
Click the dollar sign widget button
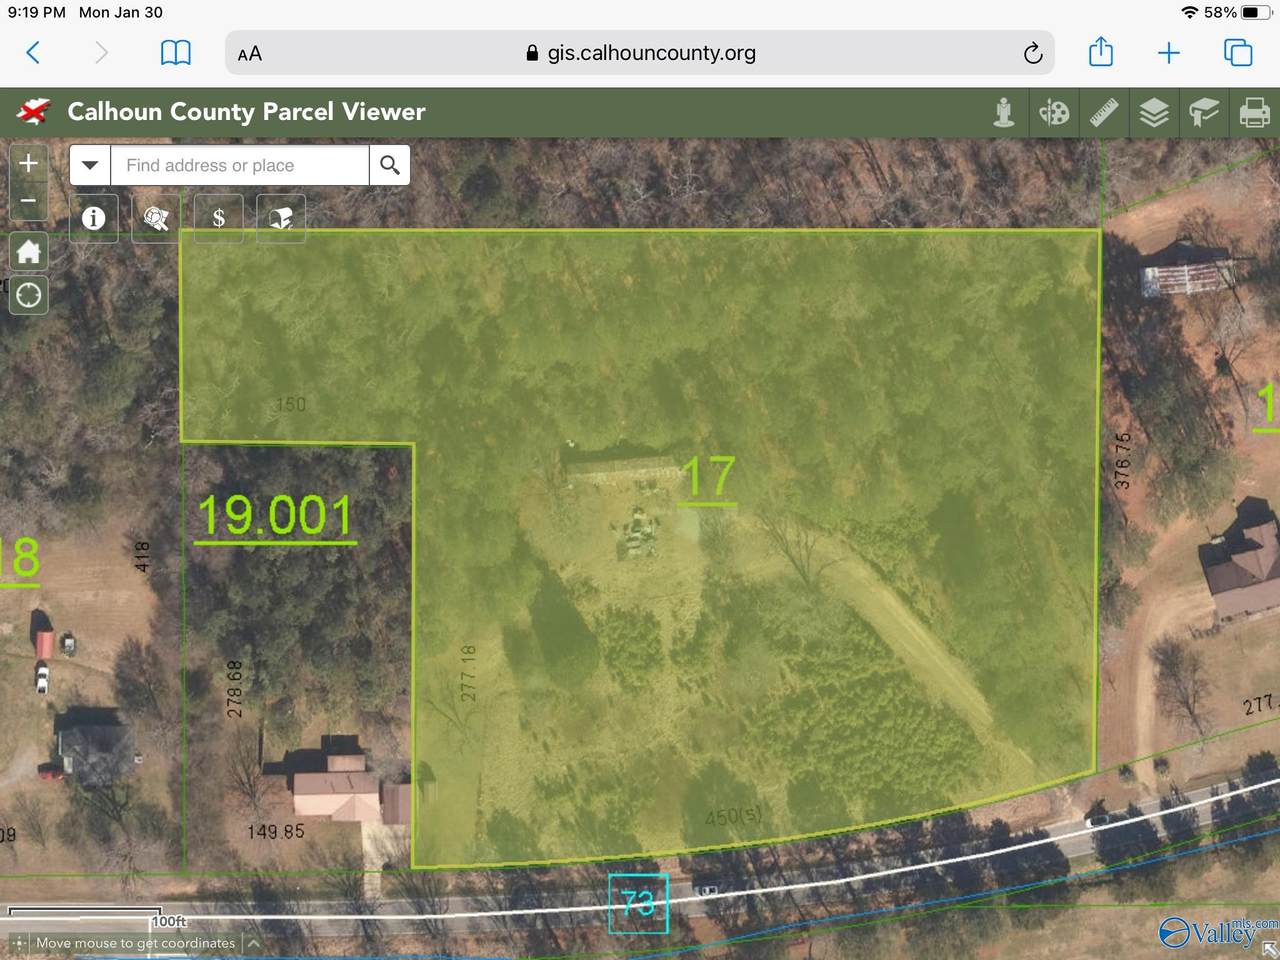click(x=218, y=218)
